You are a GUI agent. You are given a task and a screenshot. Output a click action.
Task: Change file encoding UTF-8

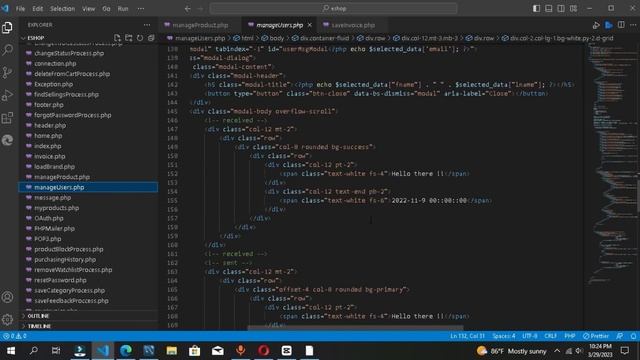click(x=530, y=336)
